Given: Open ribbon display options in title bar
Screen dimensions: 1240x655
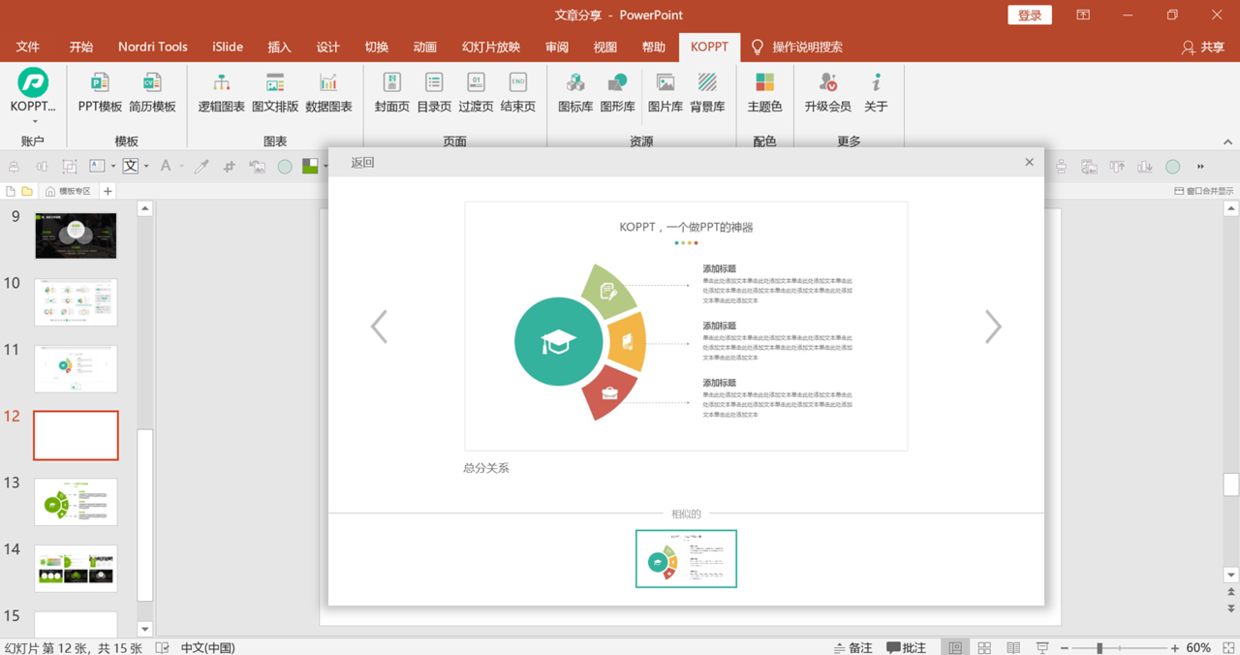Looking at the screenshot, I should click(x=1083, y=15).
